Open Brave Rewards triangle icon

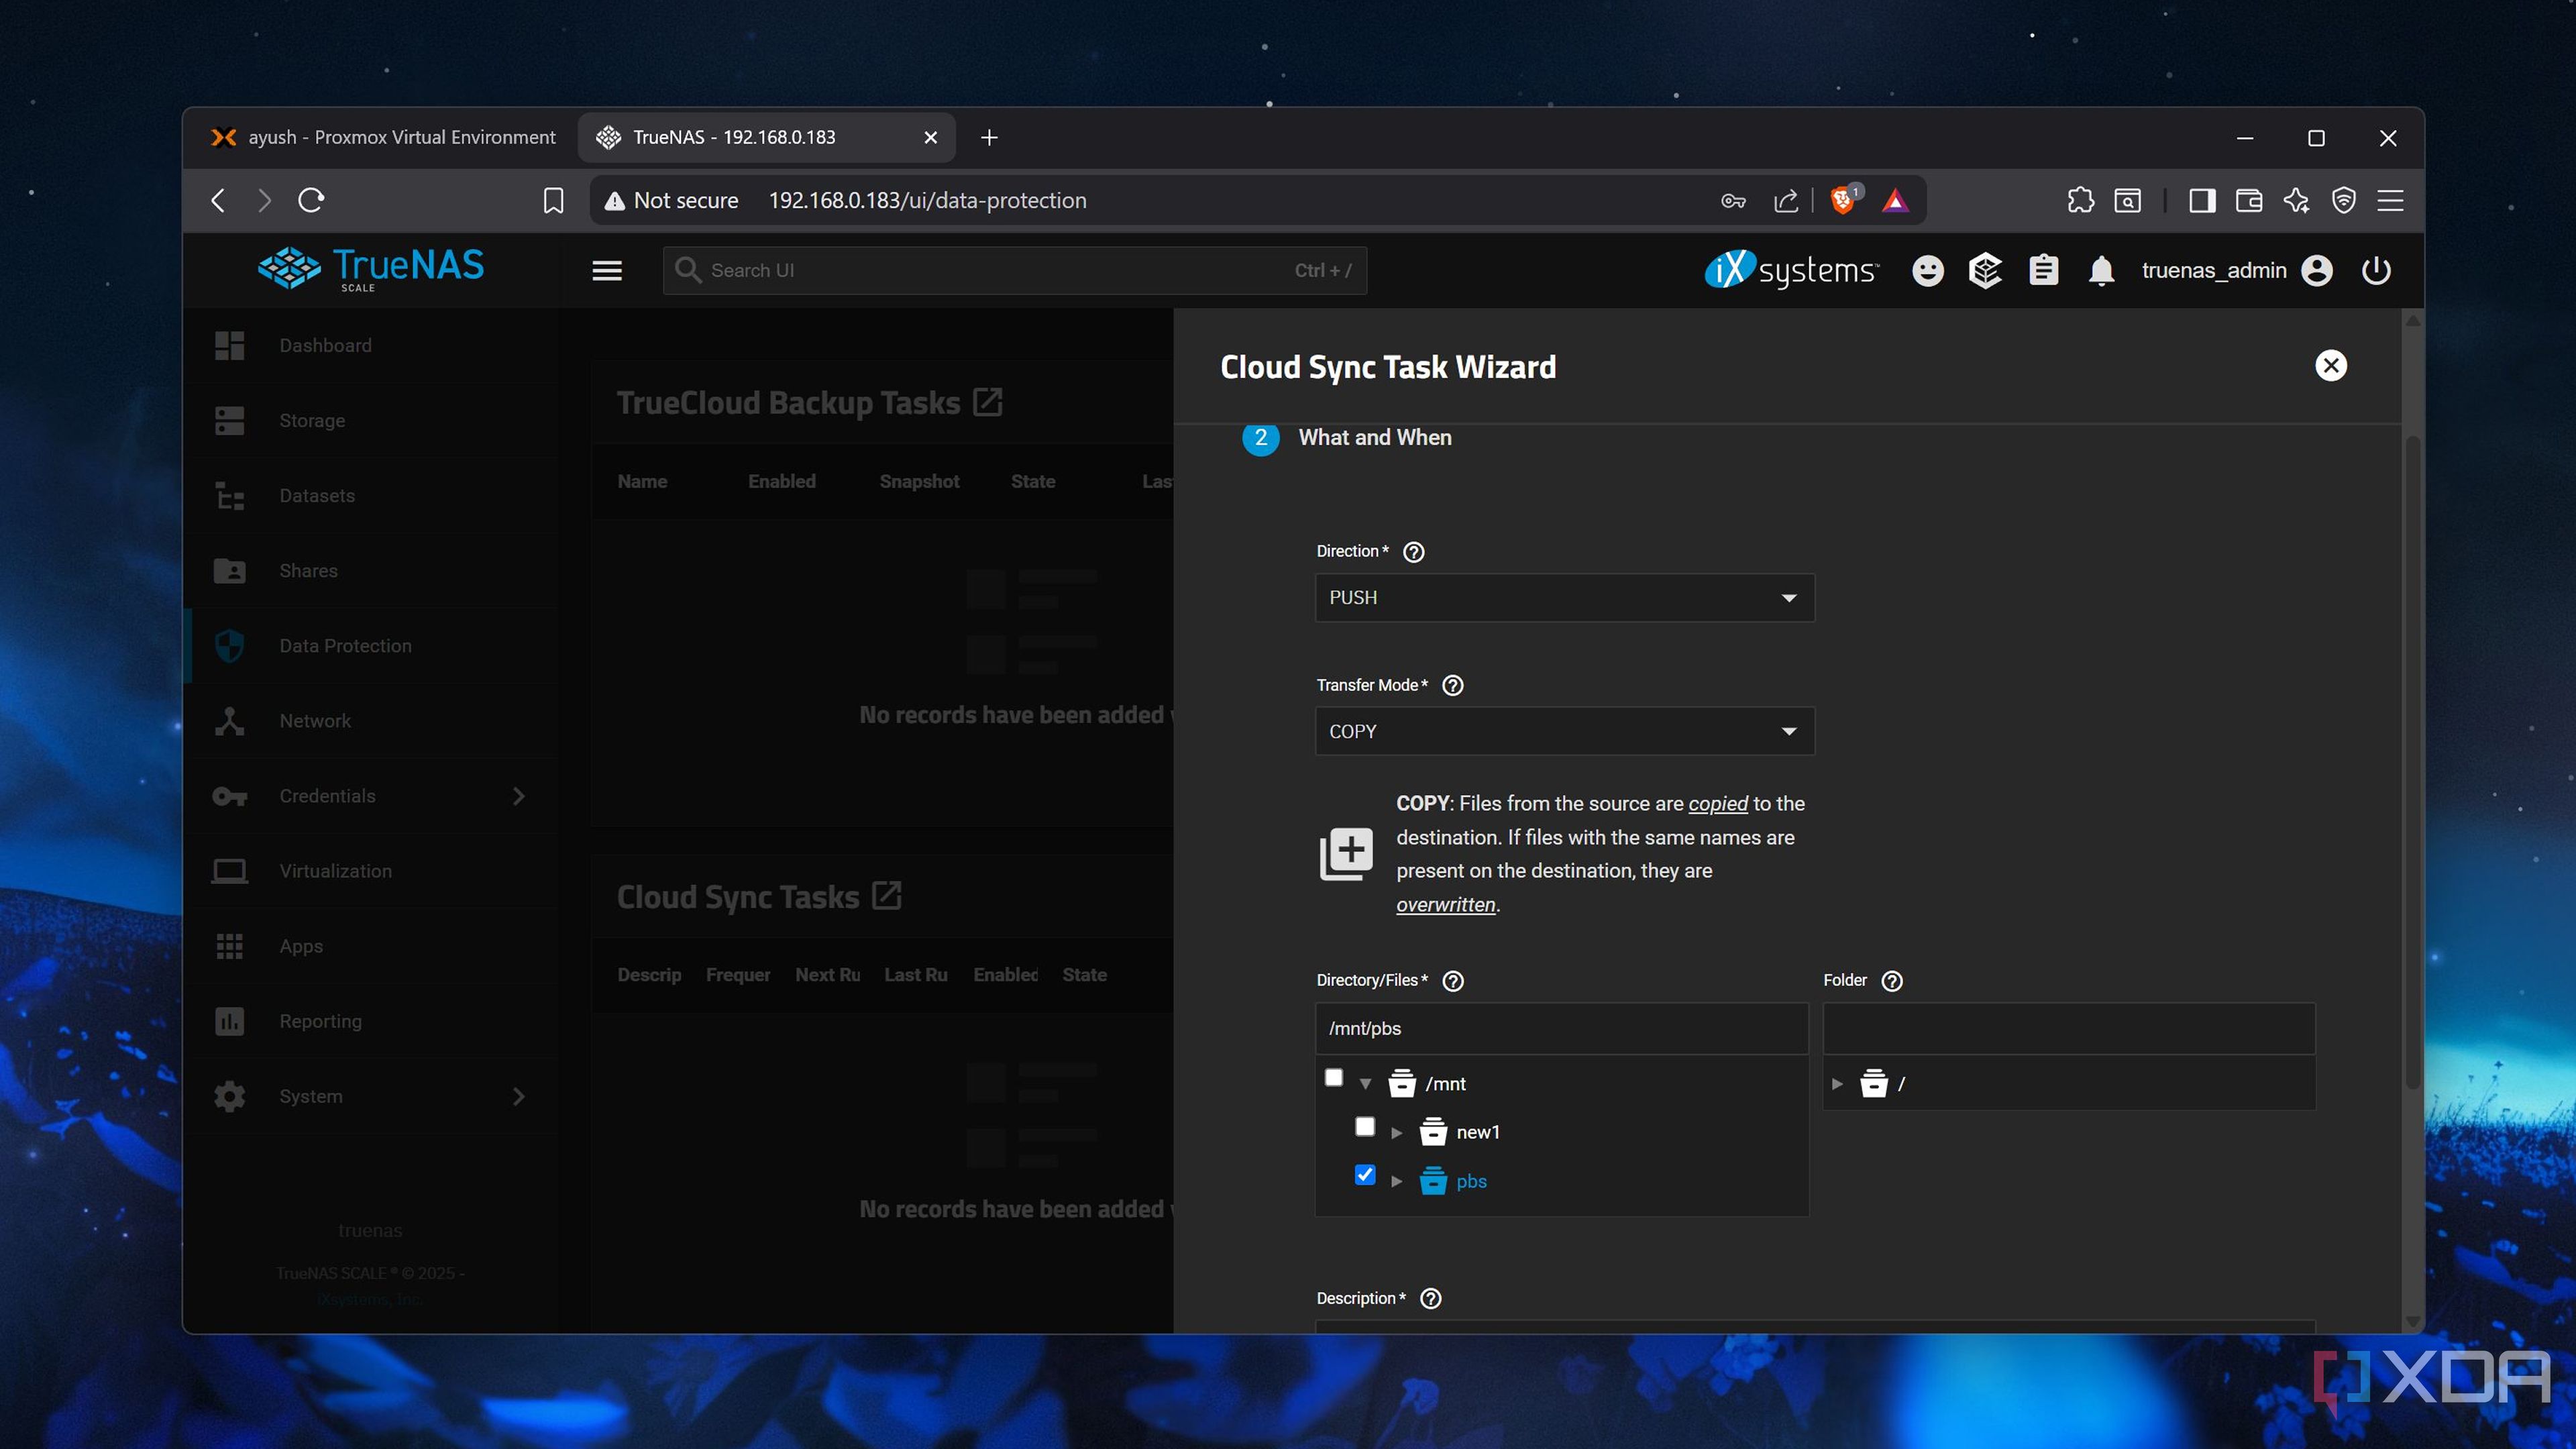[x=1895, y=201]
